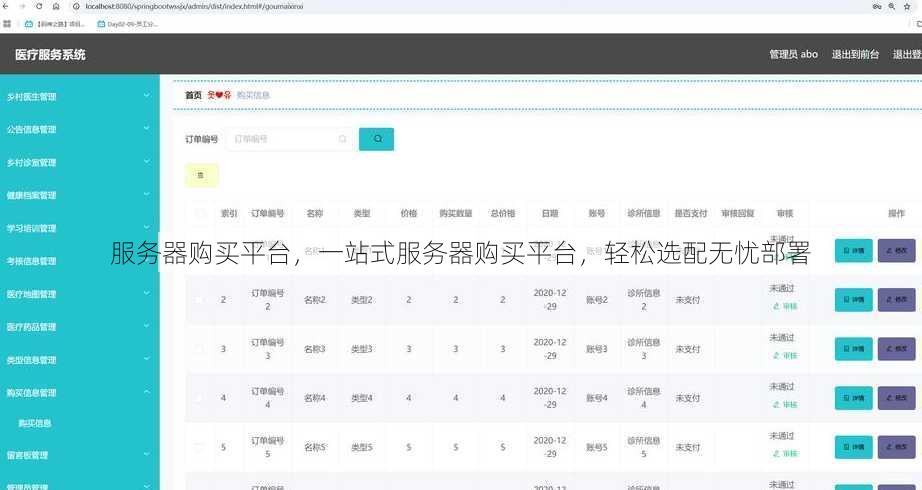Viewport: 922px width, 490px height.
Task: Click the green audit (审核) link in row 5
Action: (785, 454)
